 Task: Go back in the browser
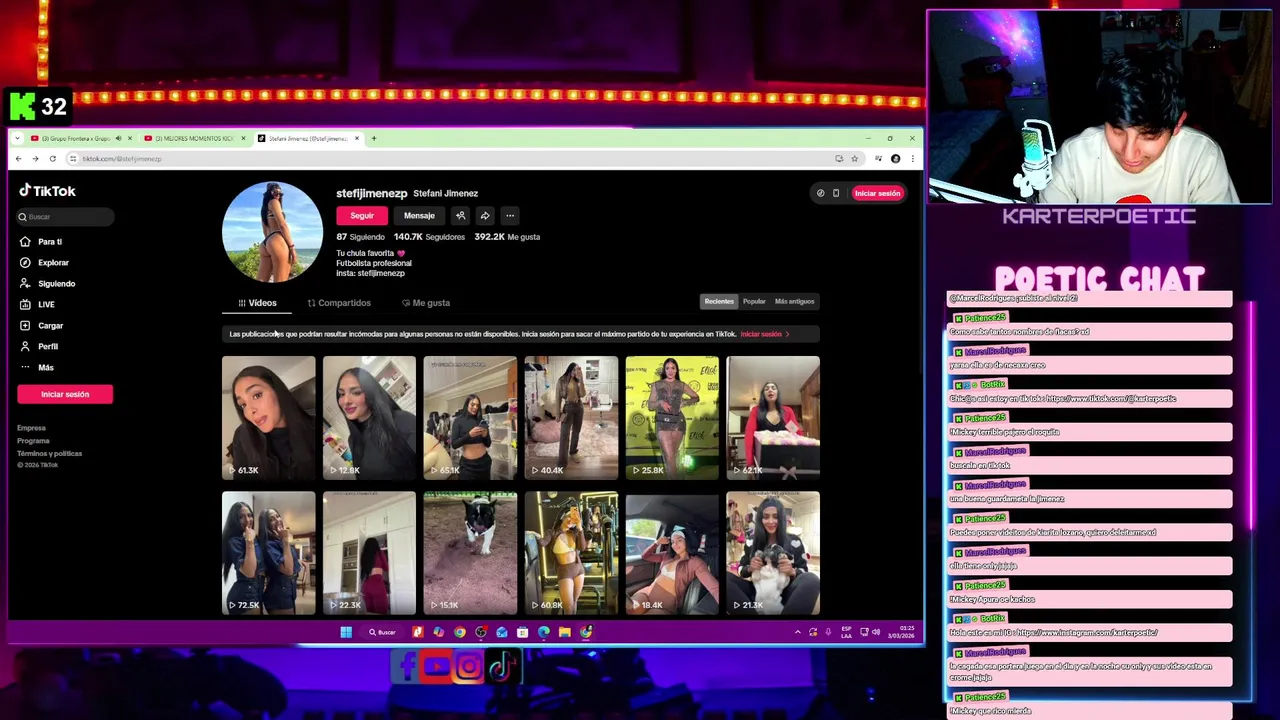click(18, 159)
